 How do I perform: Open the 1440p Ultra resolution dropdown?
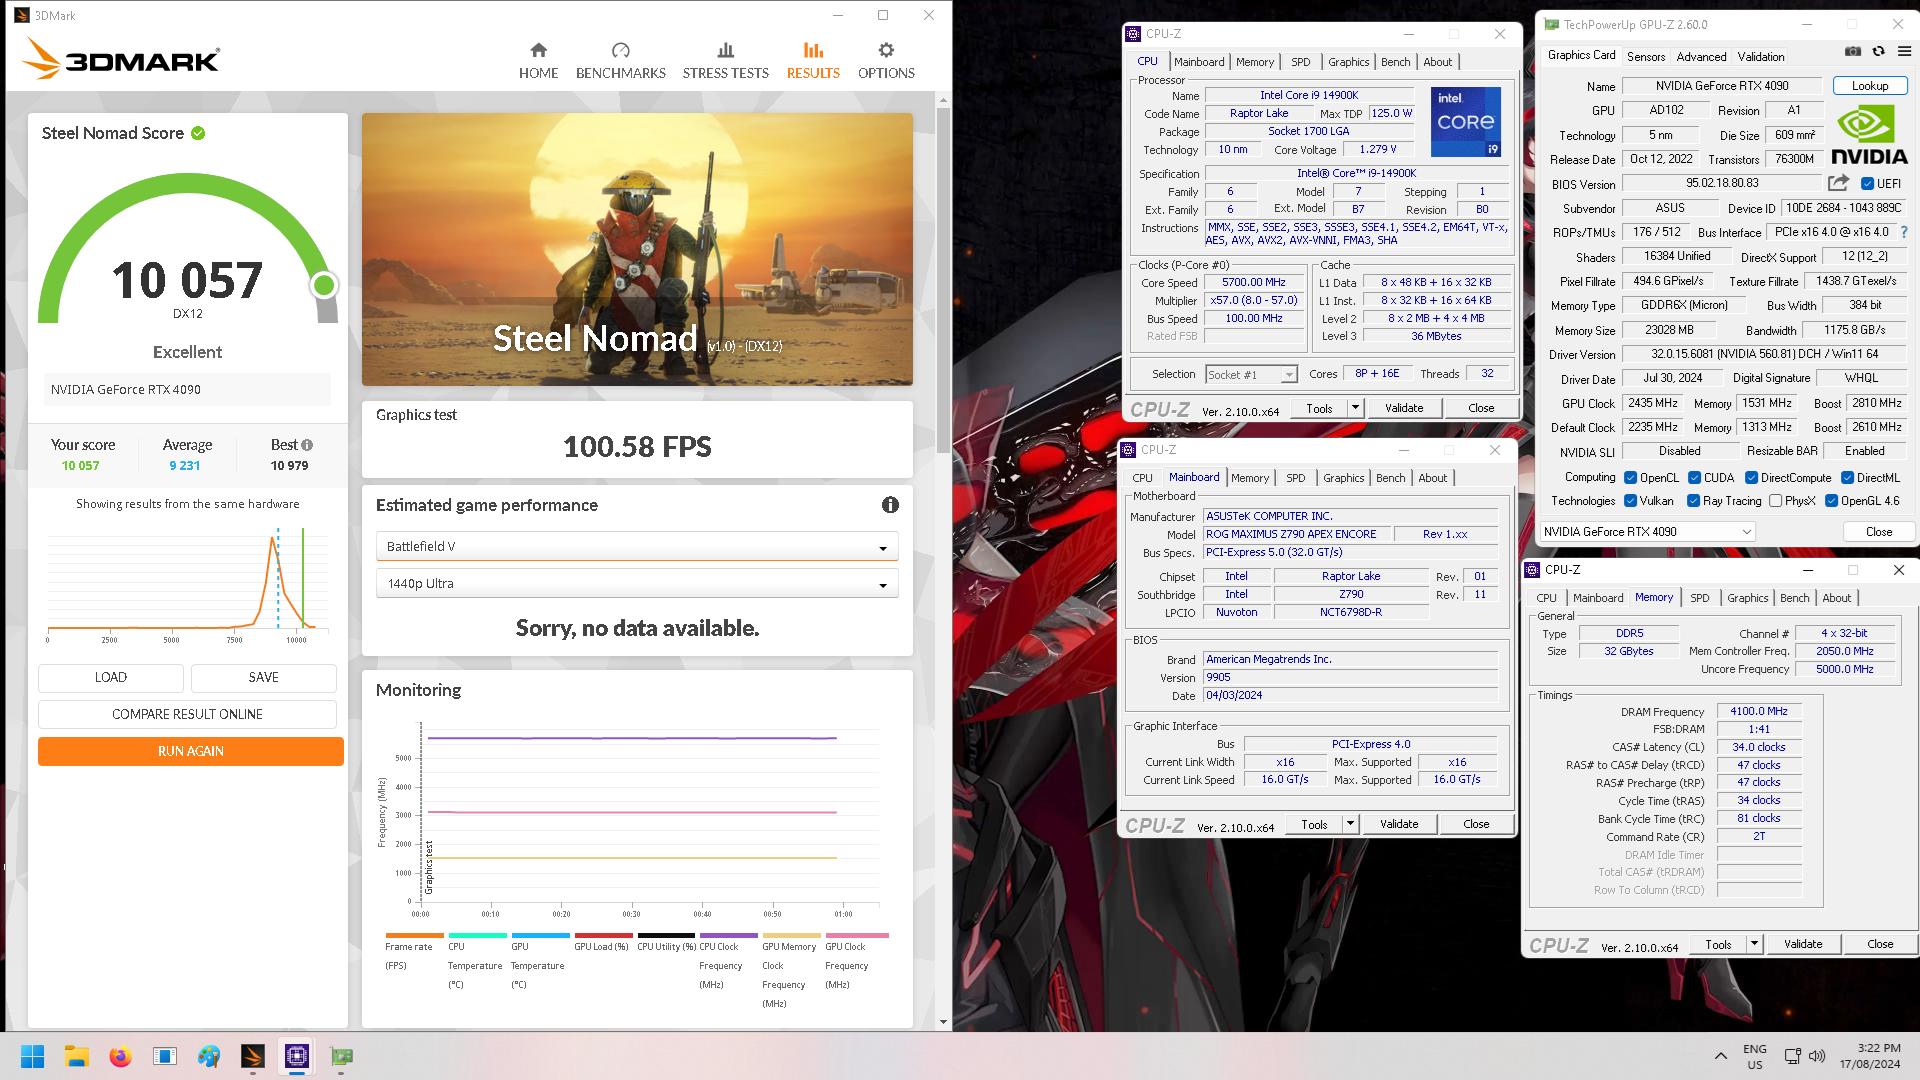tap(637, 584)
